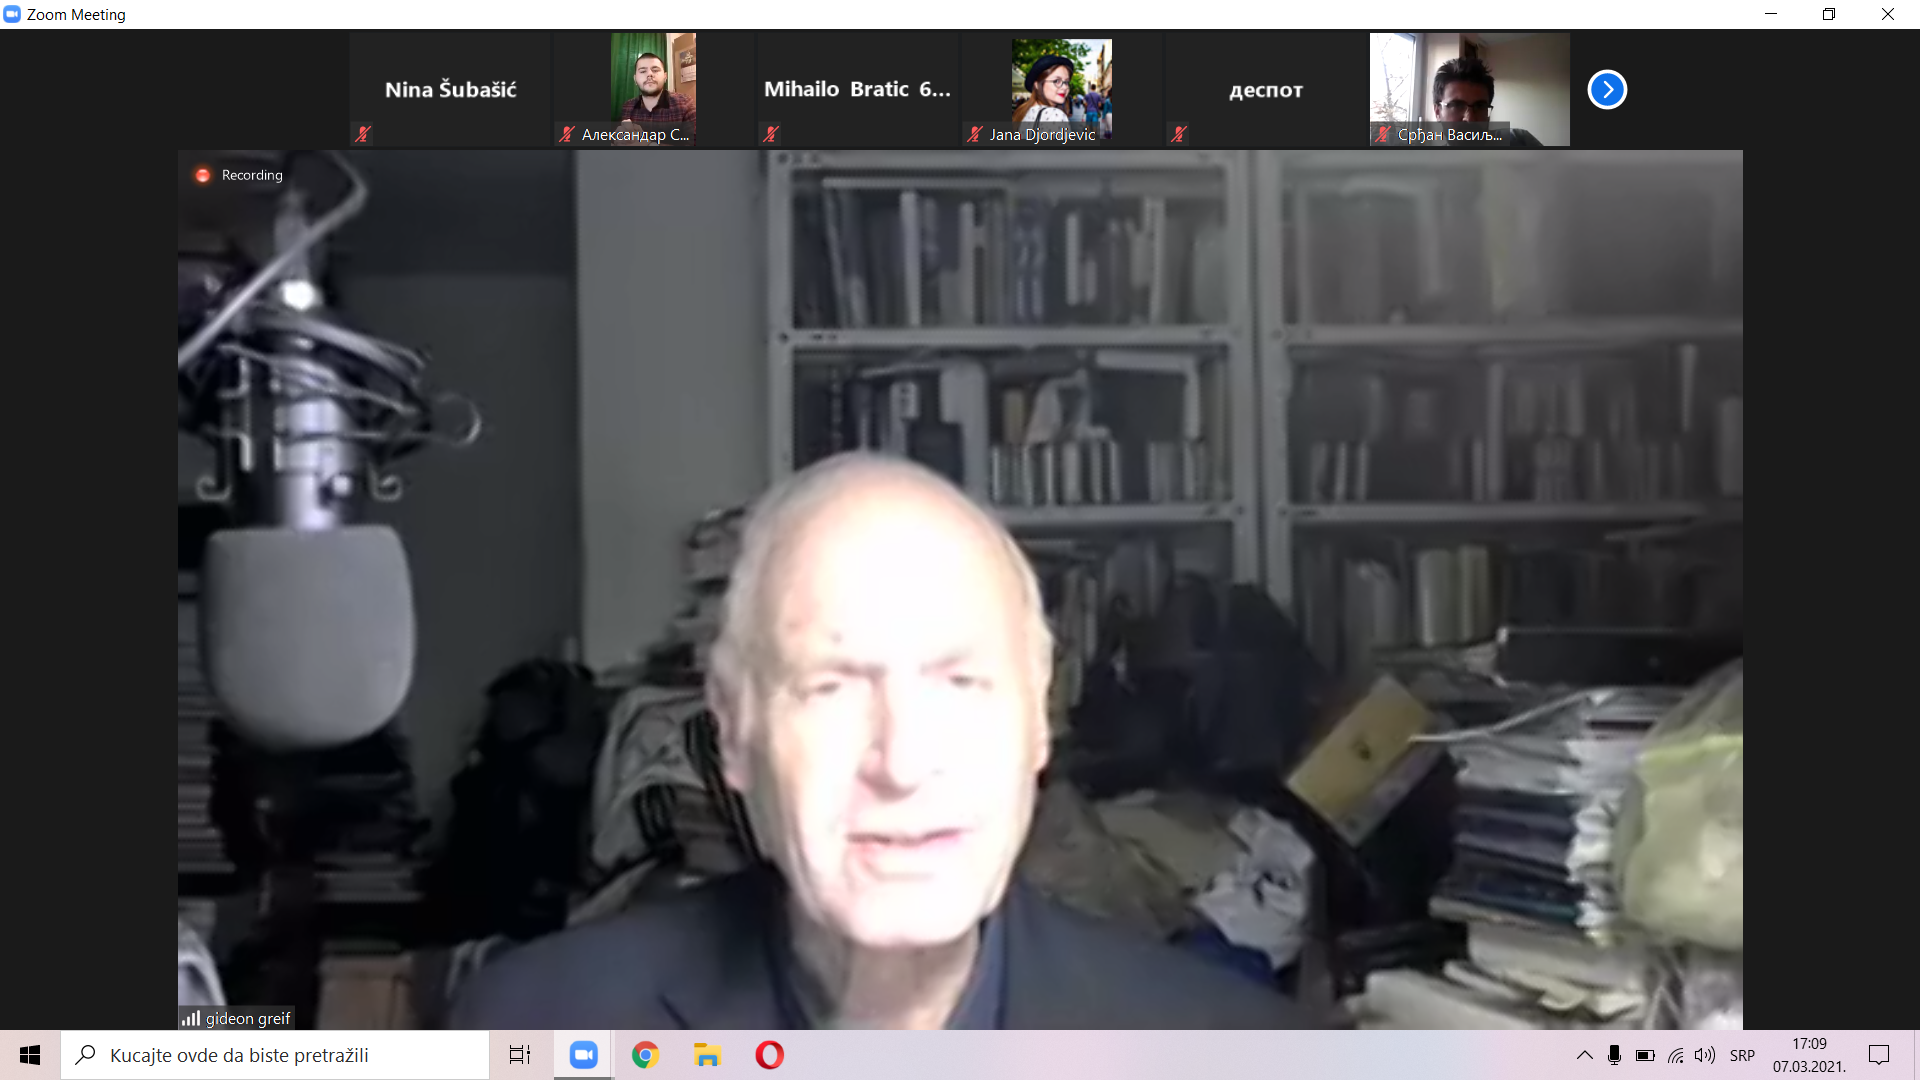Image resolution: width=1920 pixels, height=1080 pixels.
Task: Click gideon greif signal strength icon
Action: point(190,1018)
